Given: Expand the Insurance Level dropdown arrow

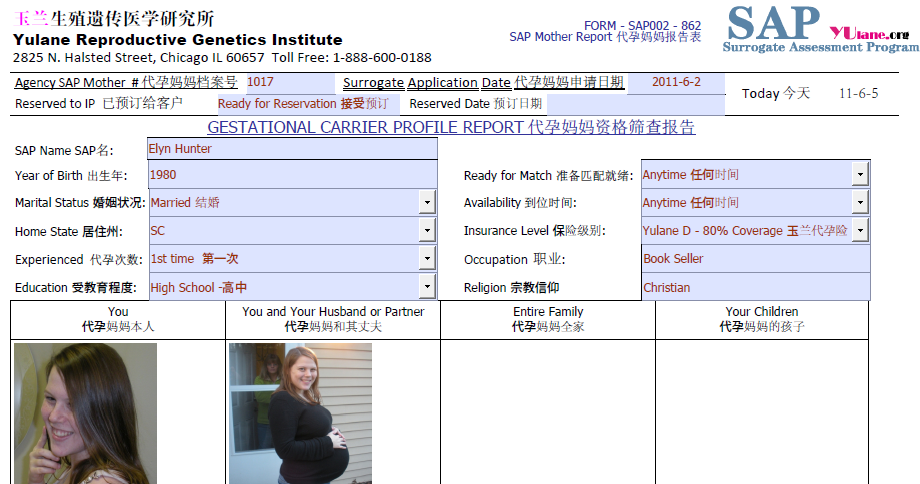Looking at the screenshot, I should click(860, 231).
